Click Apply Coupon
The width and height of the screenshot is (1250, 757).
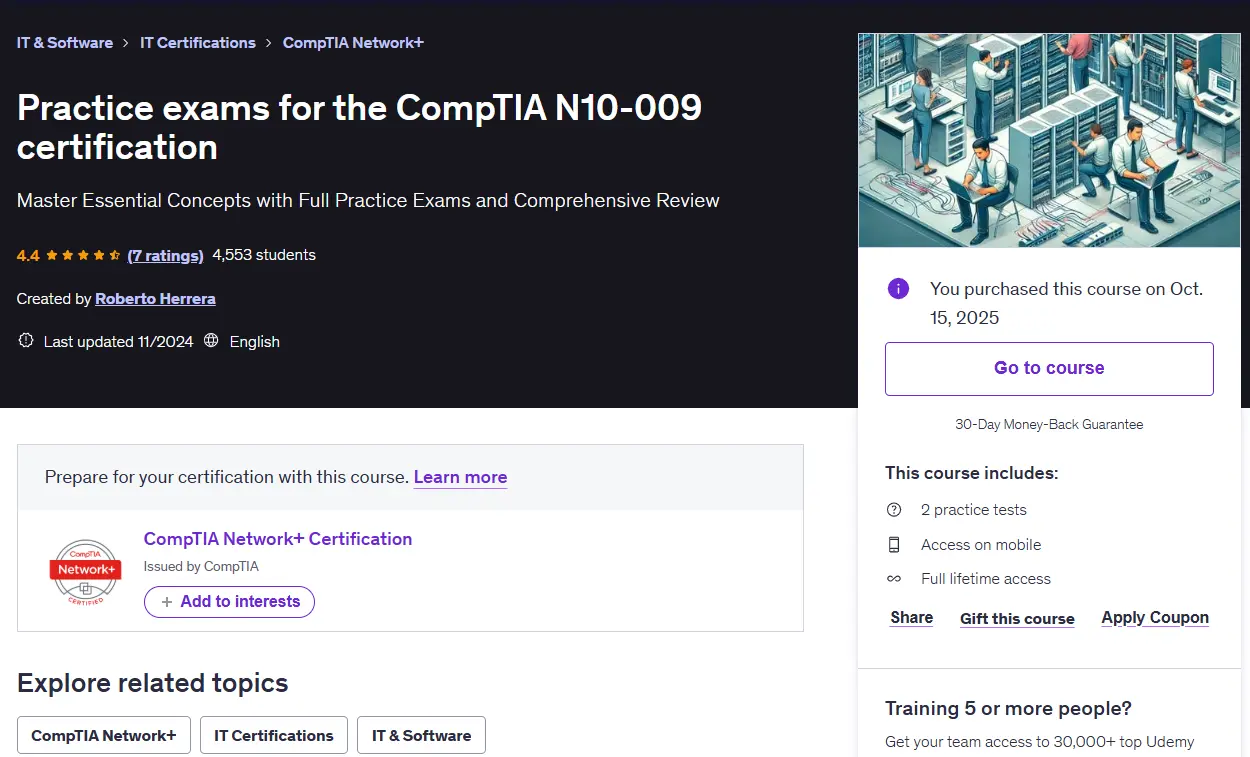tap(1155, 618)
